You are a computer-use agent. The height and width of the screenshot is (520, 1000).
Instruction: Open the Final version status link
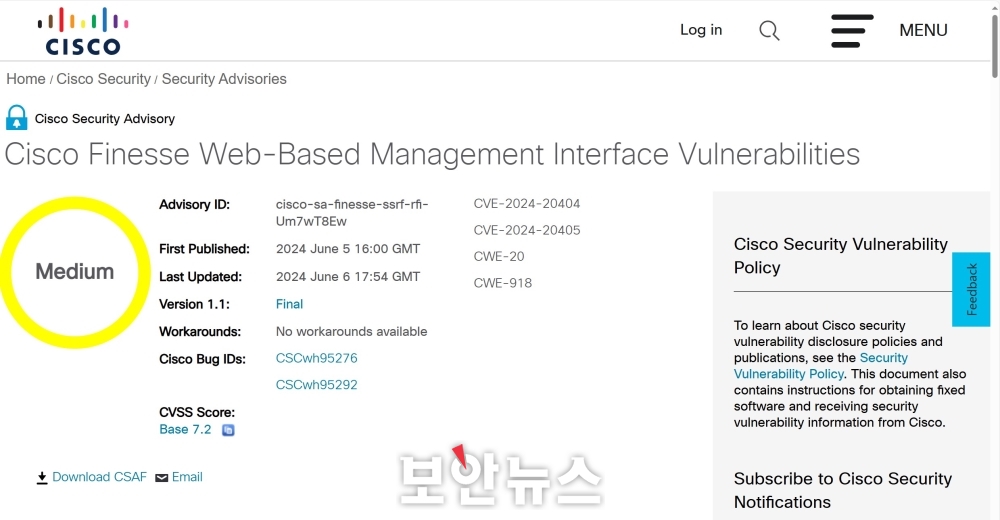[289, 304]
